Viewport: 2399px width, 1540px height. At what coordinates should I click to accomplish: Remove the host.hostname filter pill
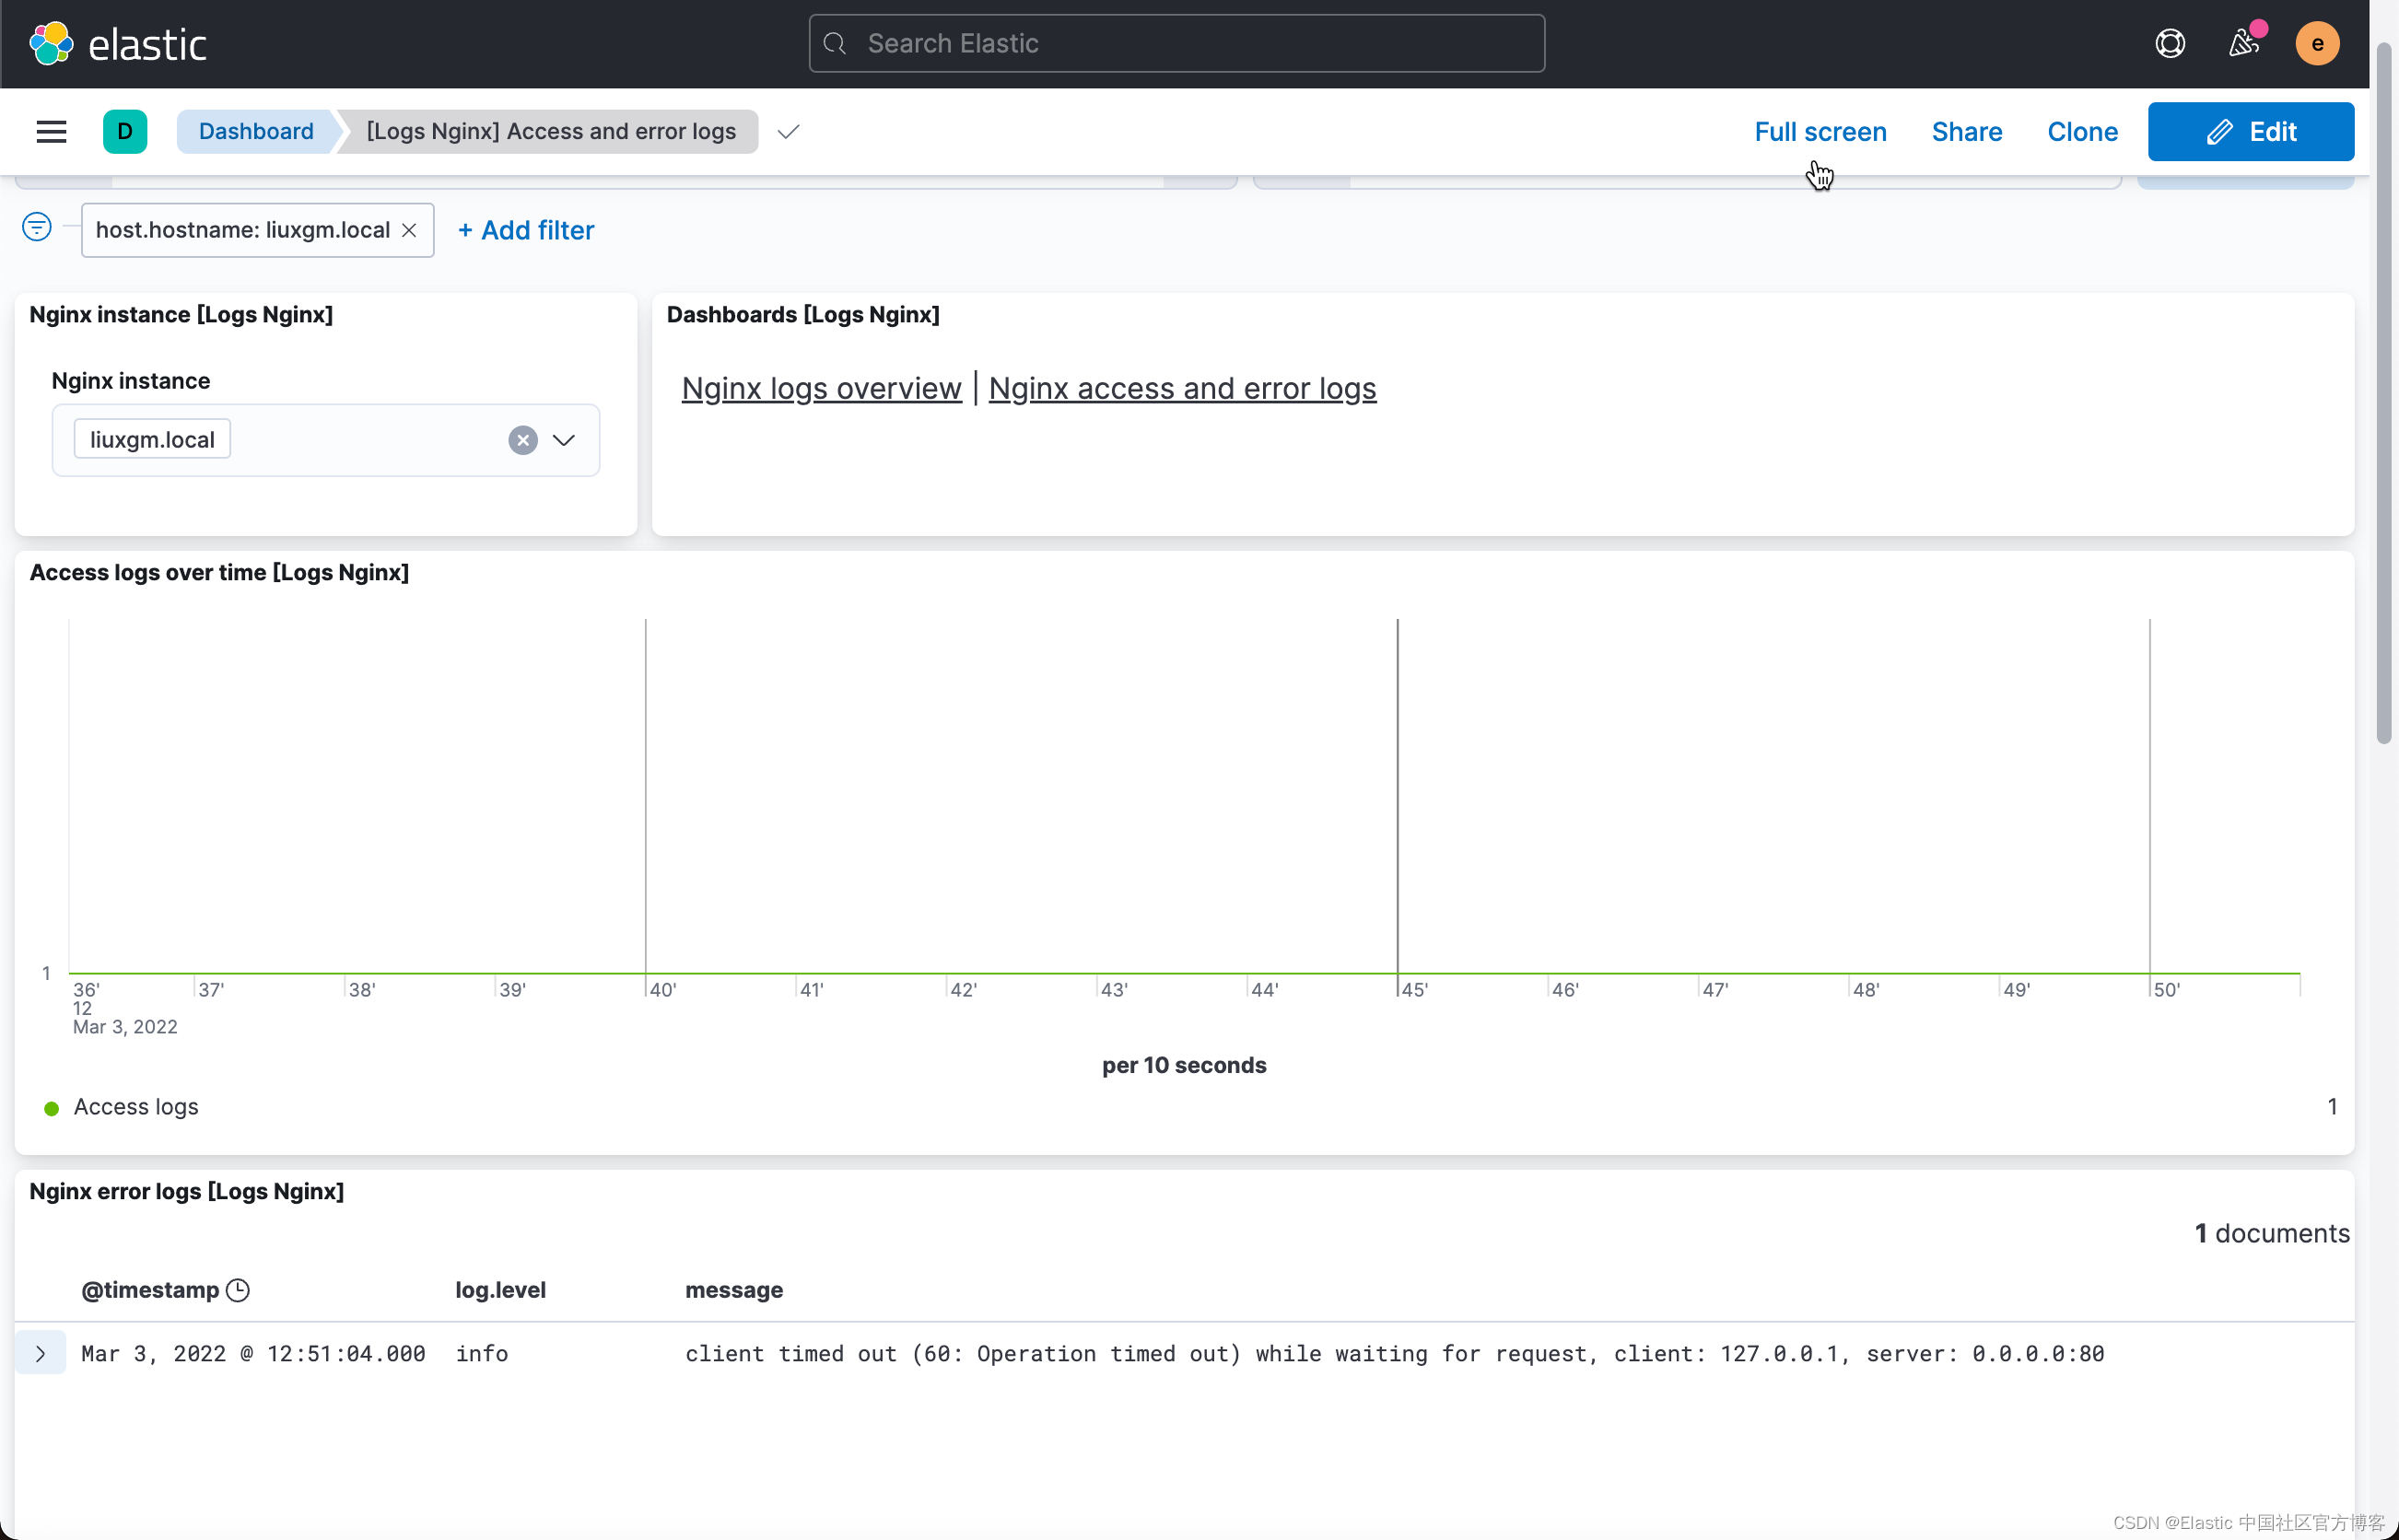pos(409,230)
